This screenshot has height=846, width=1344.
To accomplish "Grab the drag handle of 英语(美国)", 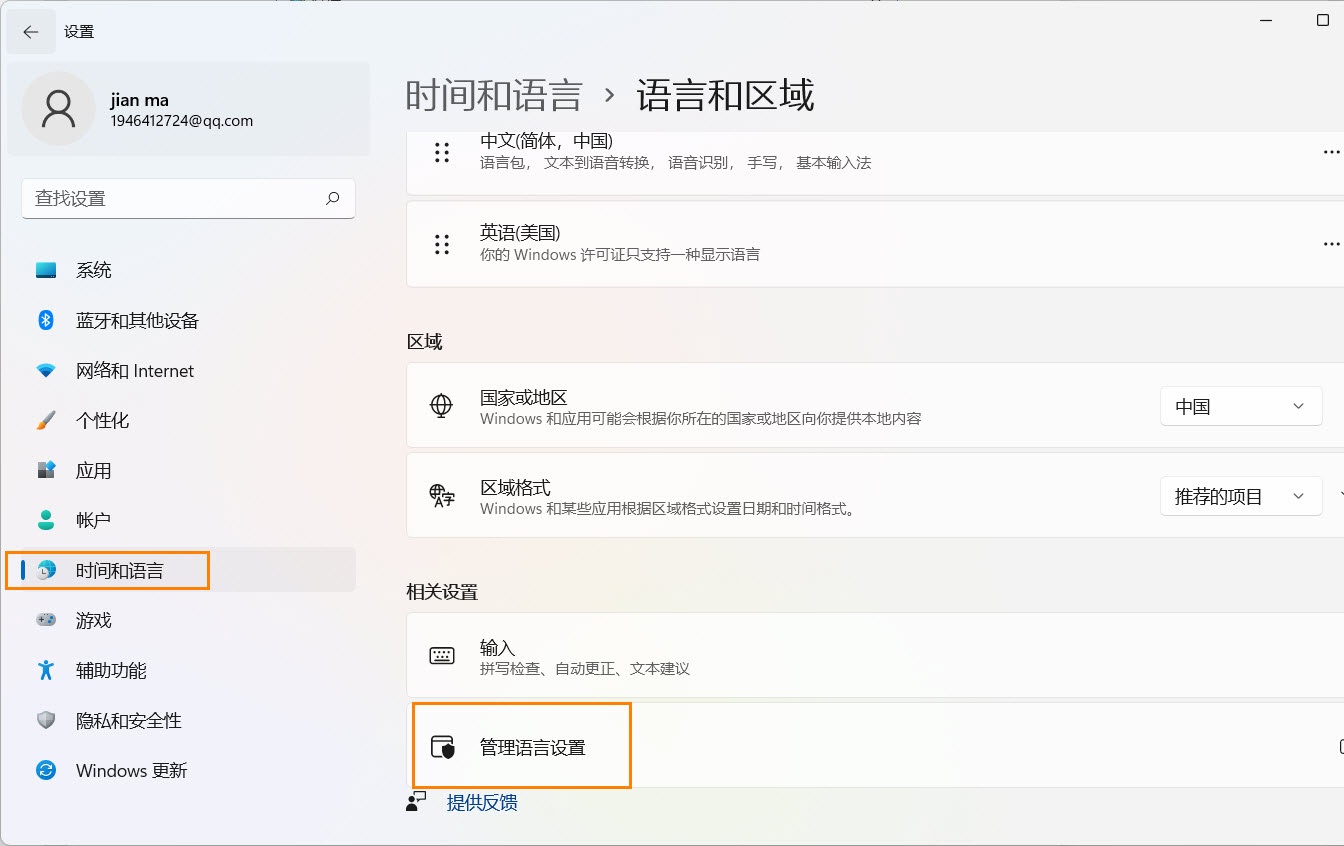I will pyautogui.click(x=442, y=244).
